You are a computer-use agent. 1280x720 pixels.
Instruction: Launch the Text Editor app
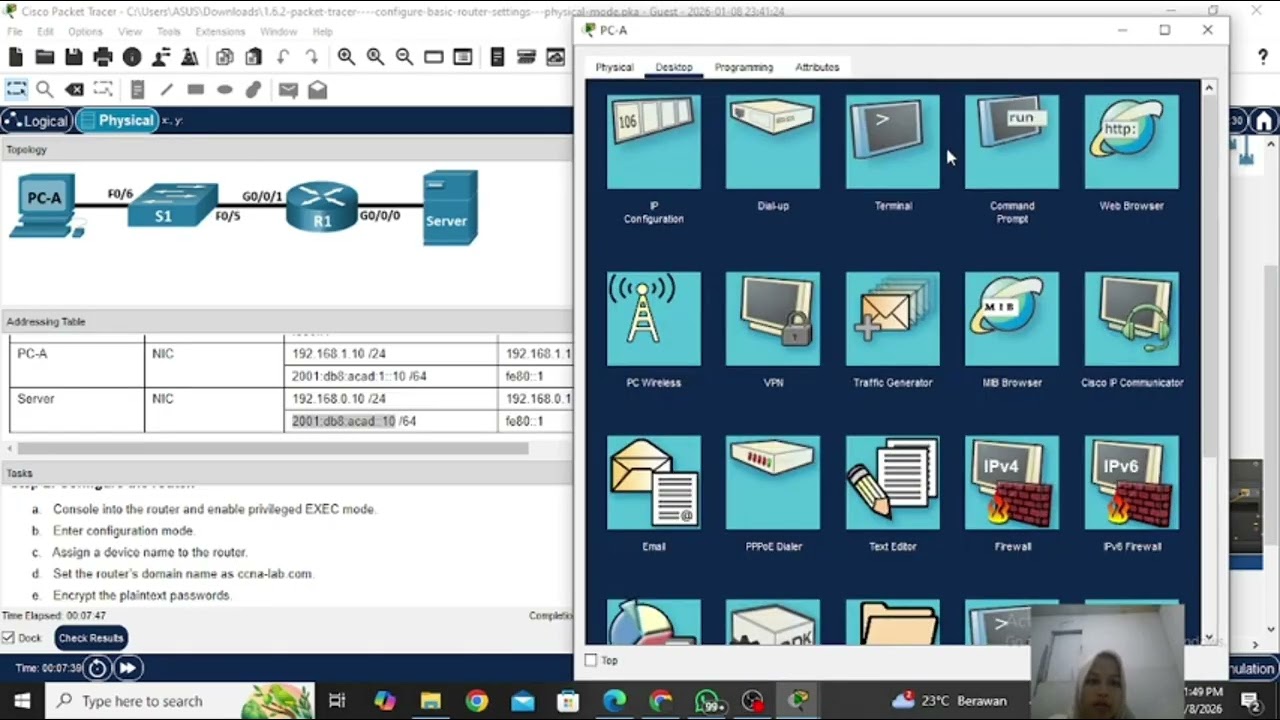point(892,483)
